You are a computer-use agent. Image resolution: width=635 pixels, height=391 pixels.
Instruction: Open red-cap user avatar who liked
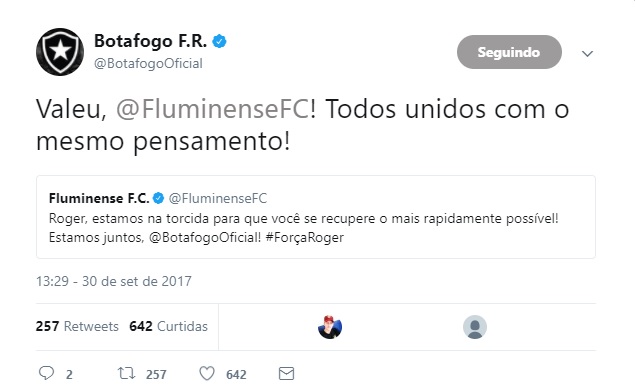(x=330, y=327)
